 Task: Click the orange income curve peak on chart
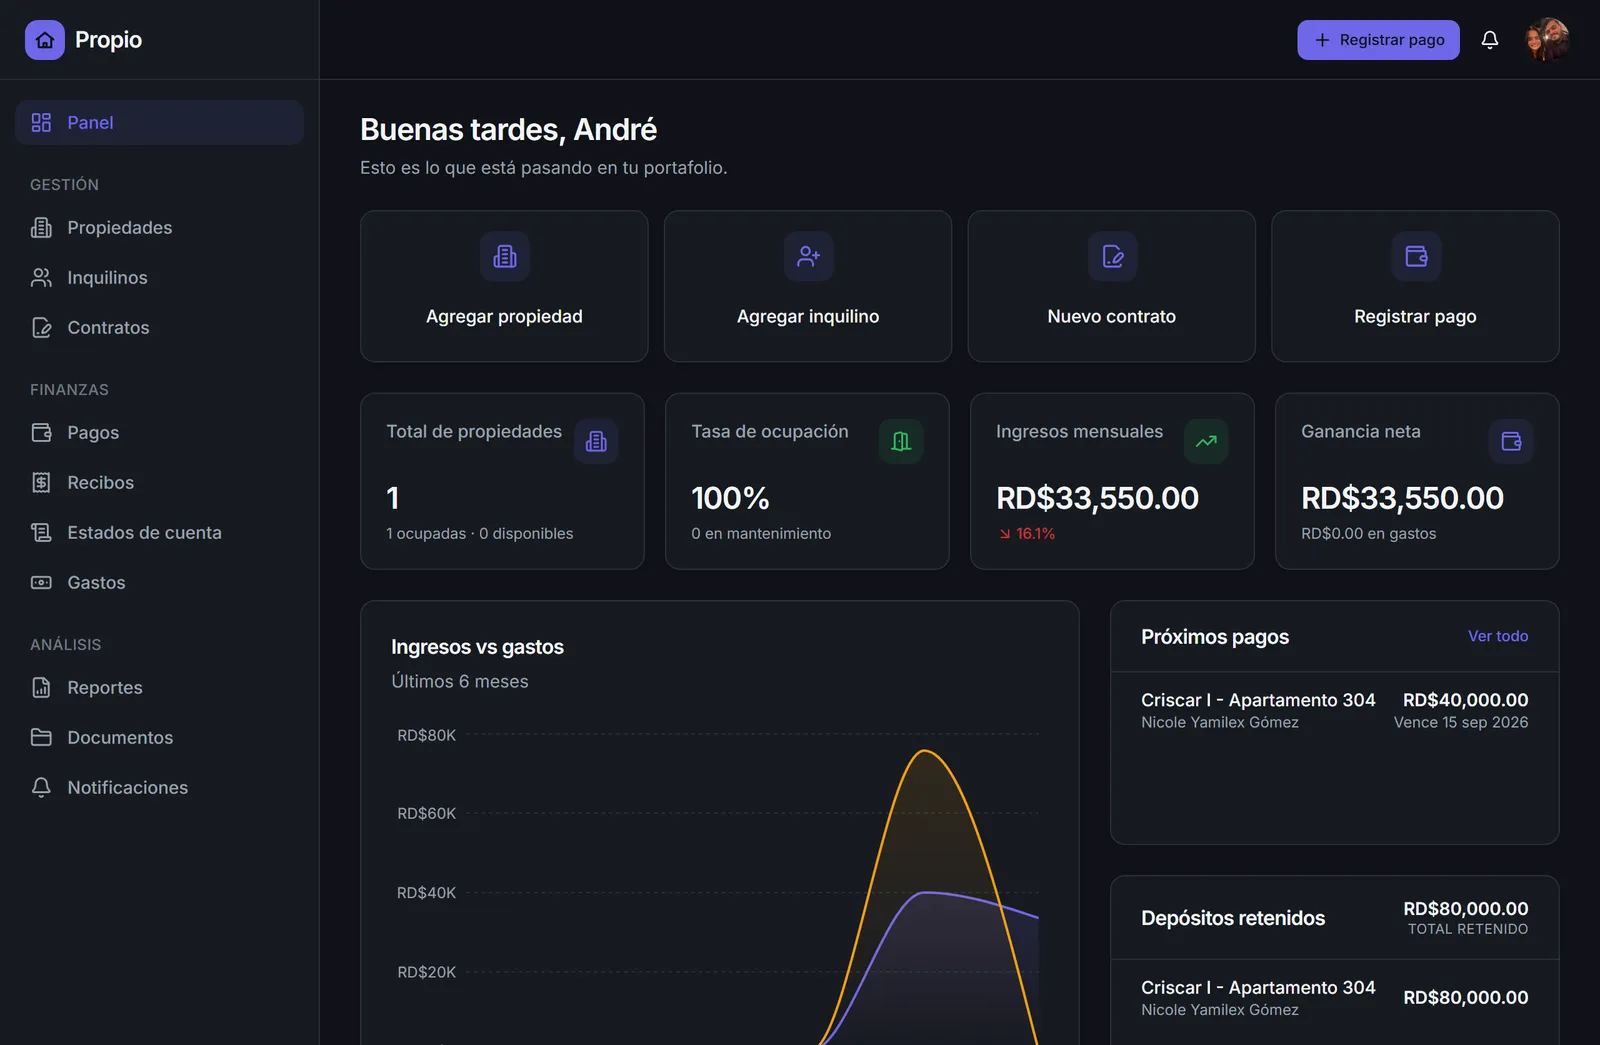coord(926,751)
